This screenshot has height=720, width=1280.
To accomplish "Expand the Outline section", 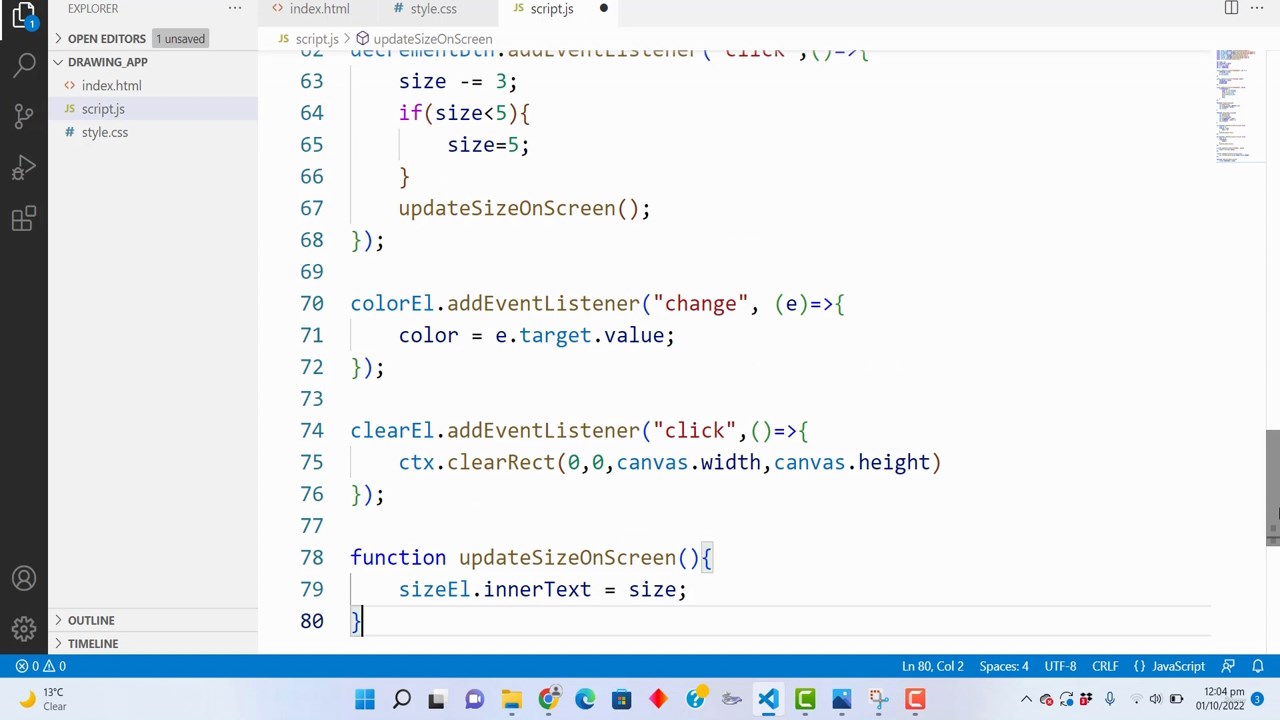I will tap(91, 620).
